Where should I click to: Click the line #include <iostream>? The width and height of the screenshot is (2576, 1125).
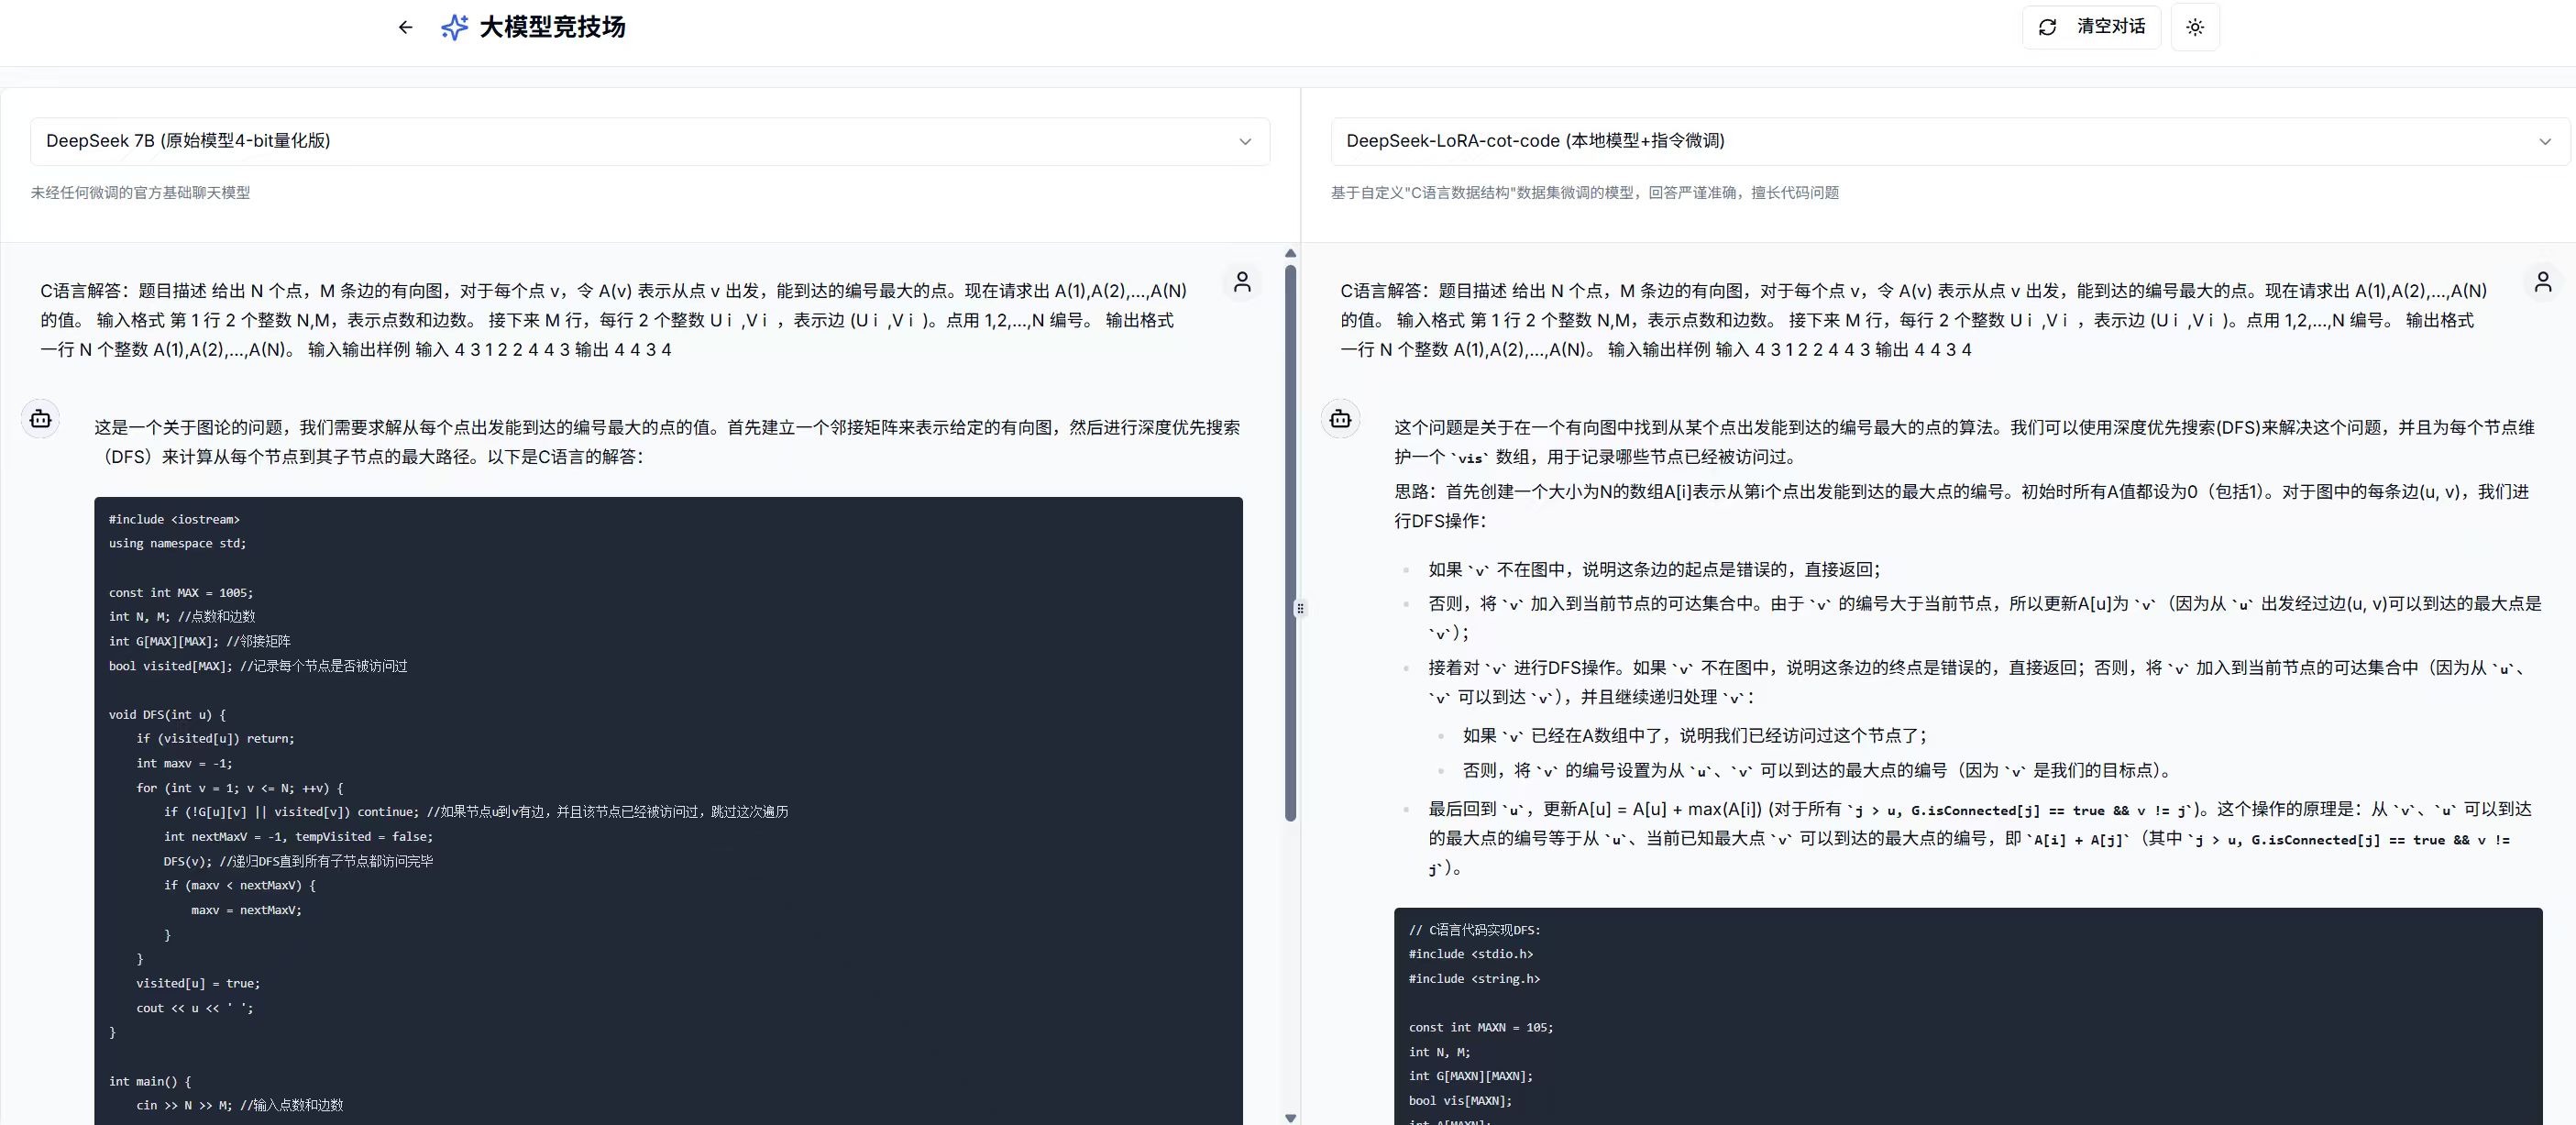coord(174,519)
